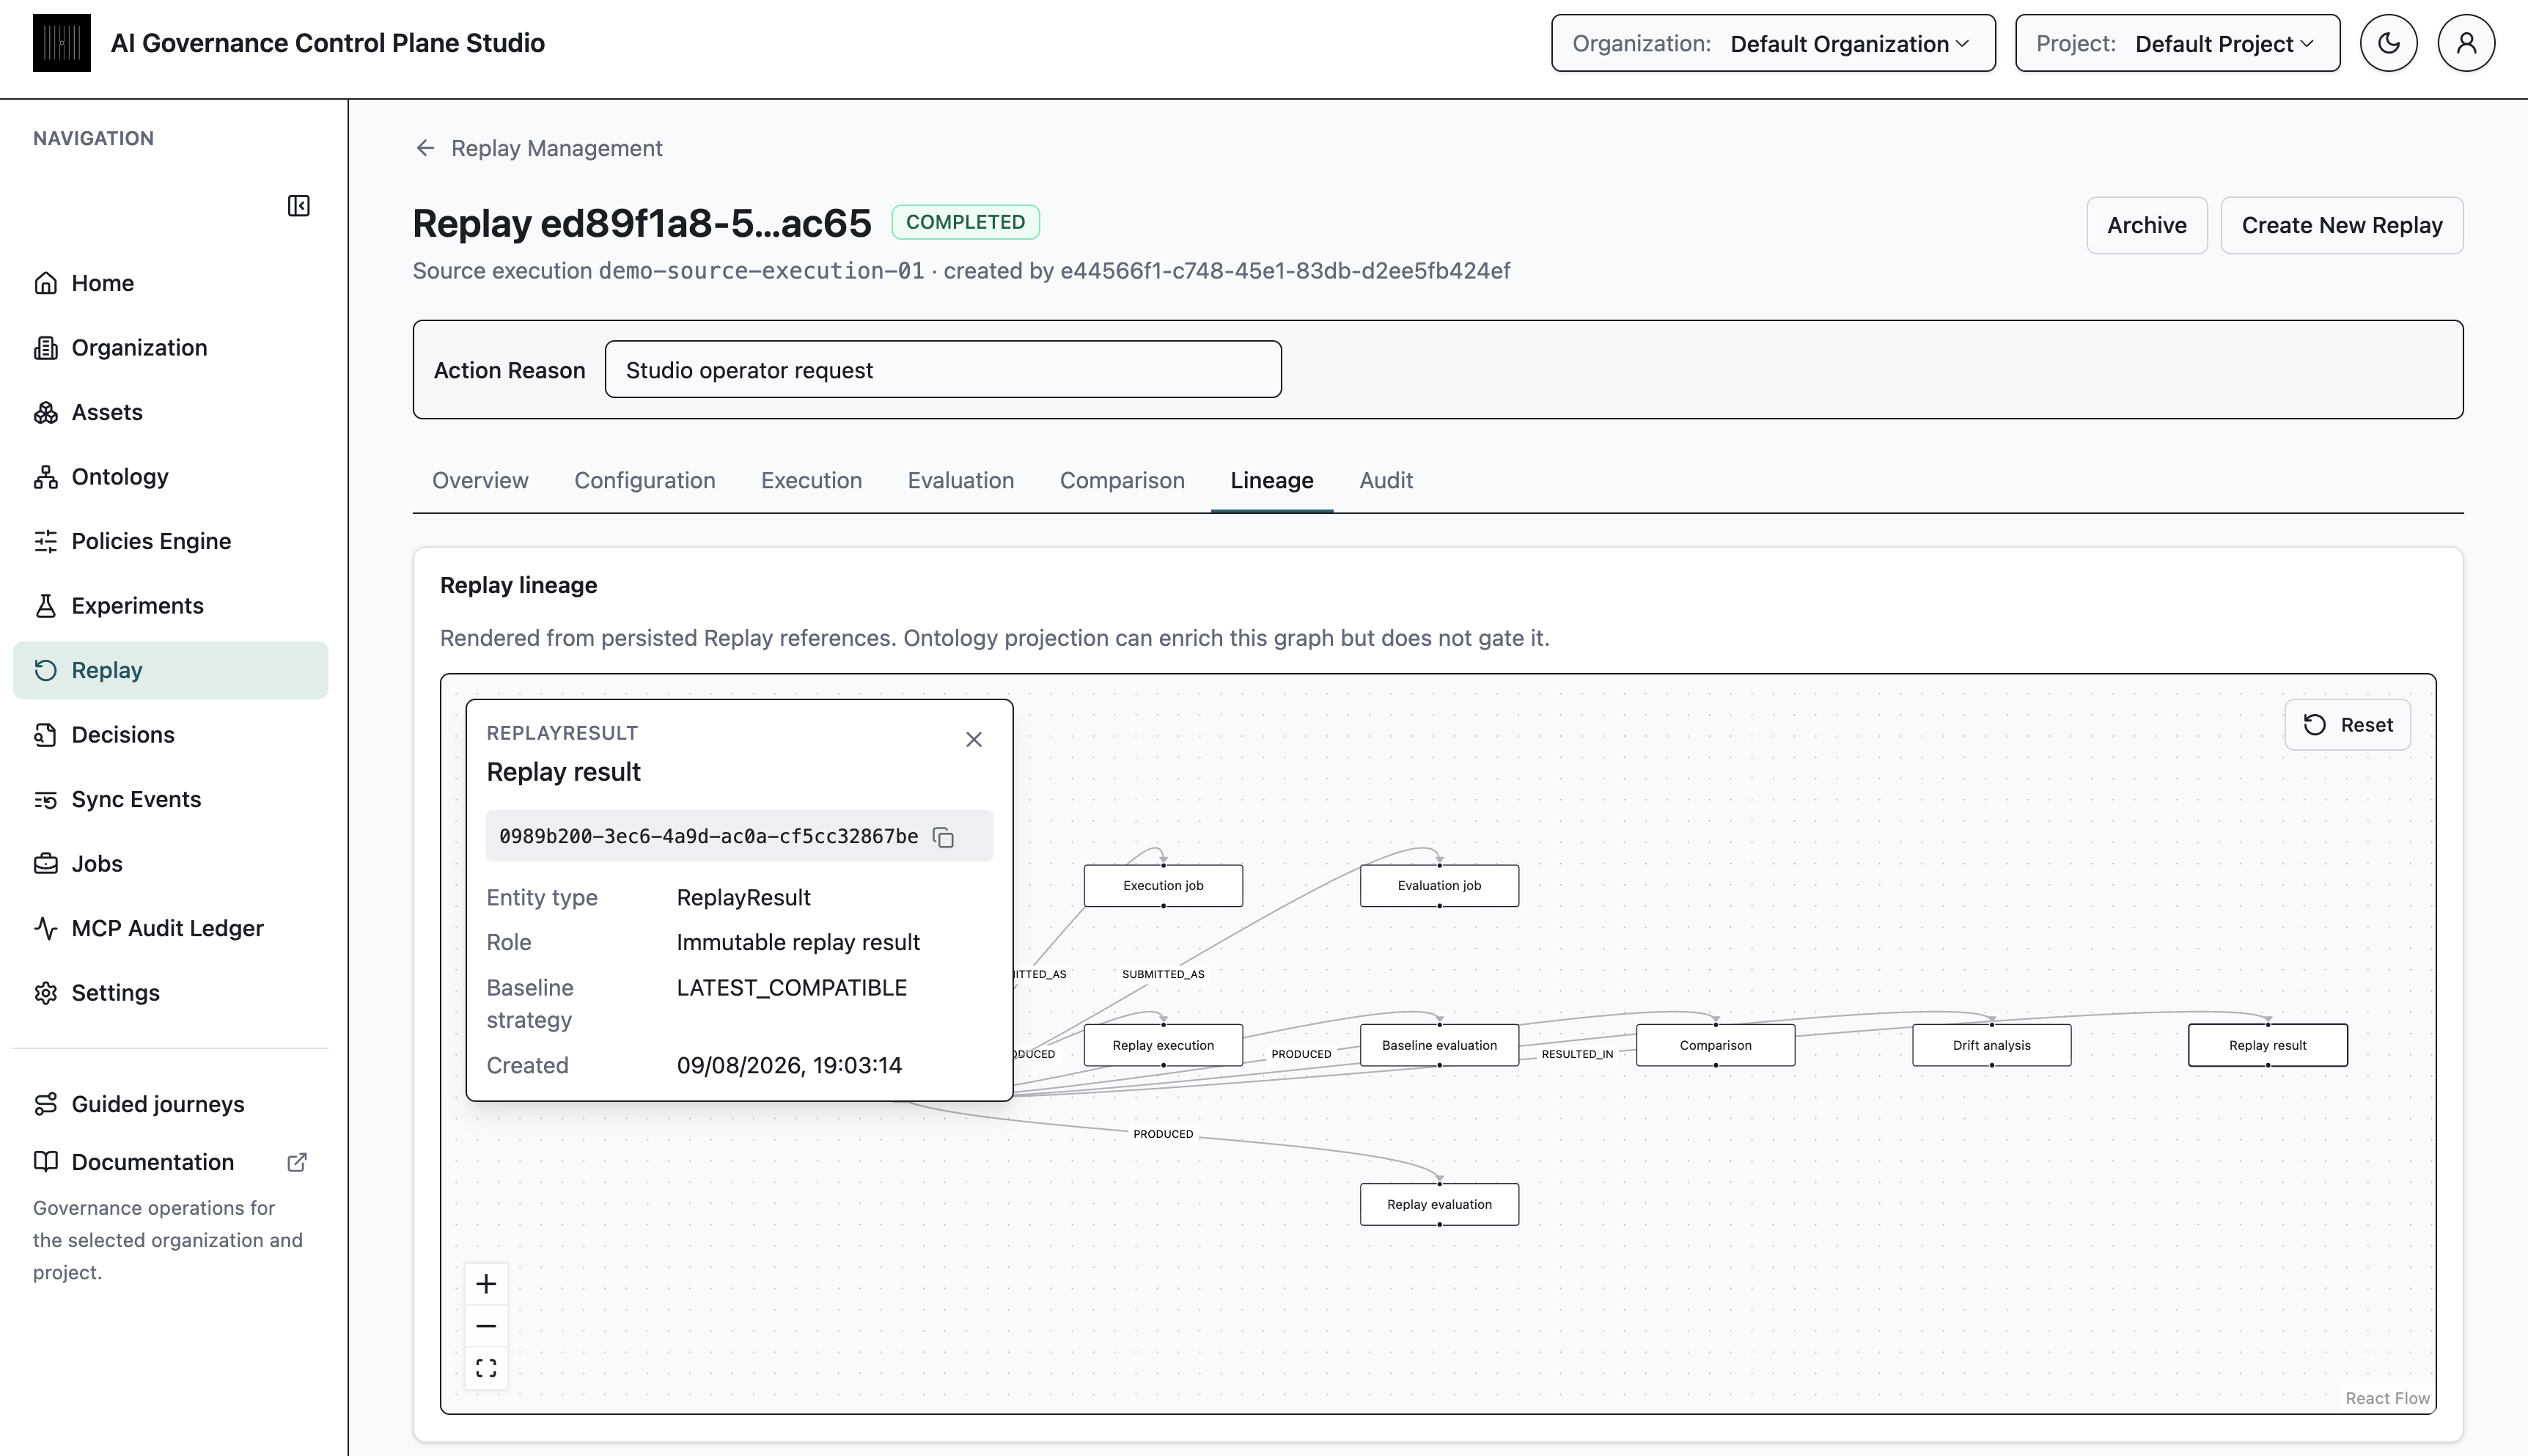Fit the lineage graph to view
The height and width of the screenshot is (1456, 2528).
[486, 1368]
